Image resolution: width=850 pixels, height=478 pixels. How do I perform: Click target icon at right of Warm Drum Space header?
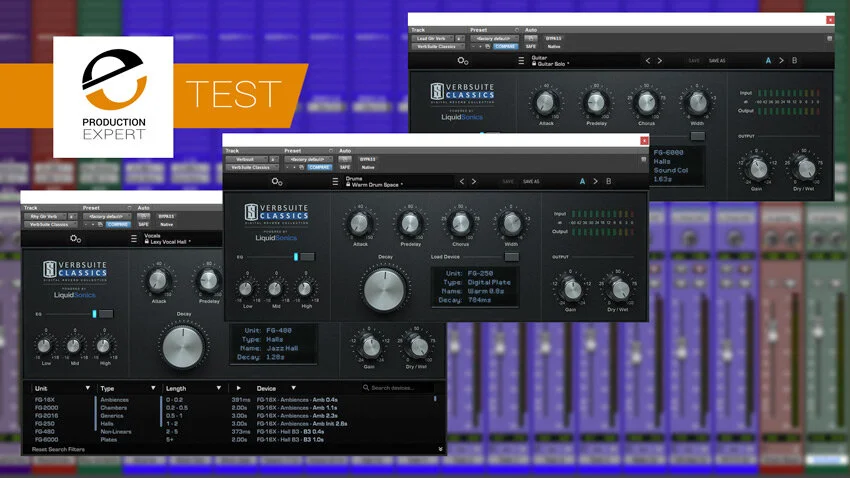(x=643, y=159)
